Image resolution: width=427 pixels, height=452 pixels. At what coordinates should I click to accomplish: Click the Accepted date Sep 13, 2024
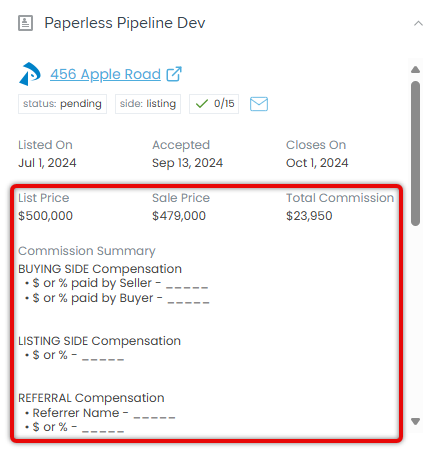187,163
